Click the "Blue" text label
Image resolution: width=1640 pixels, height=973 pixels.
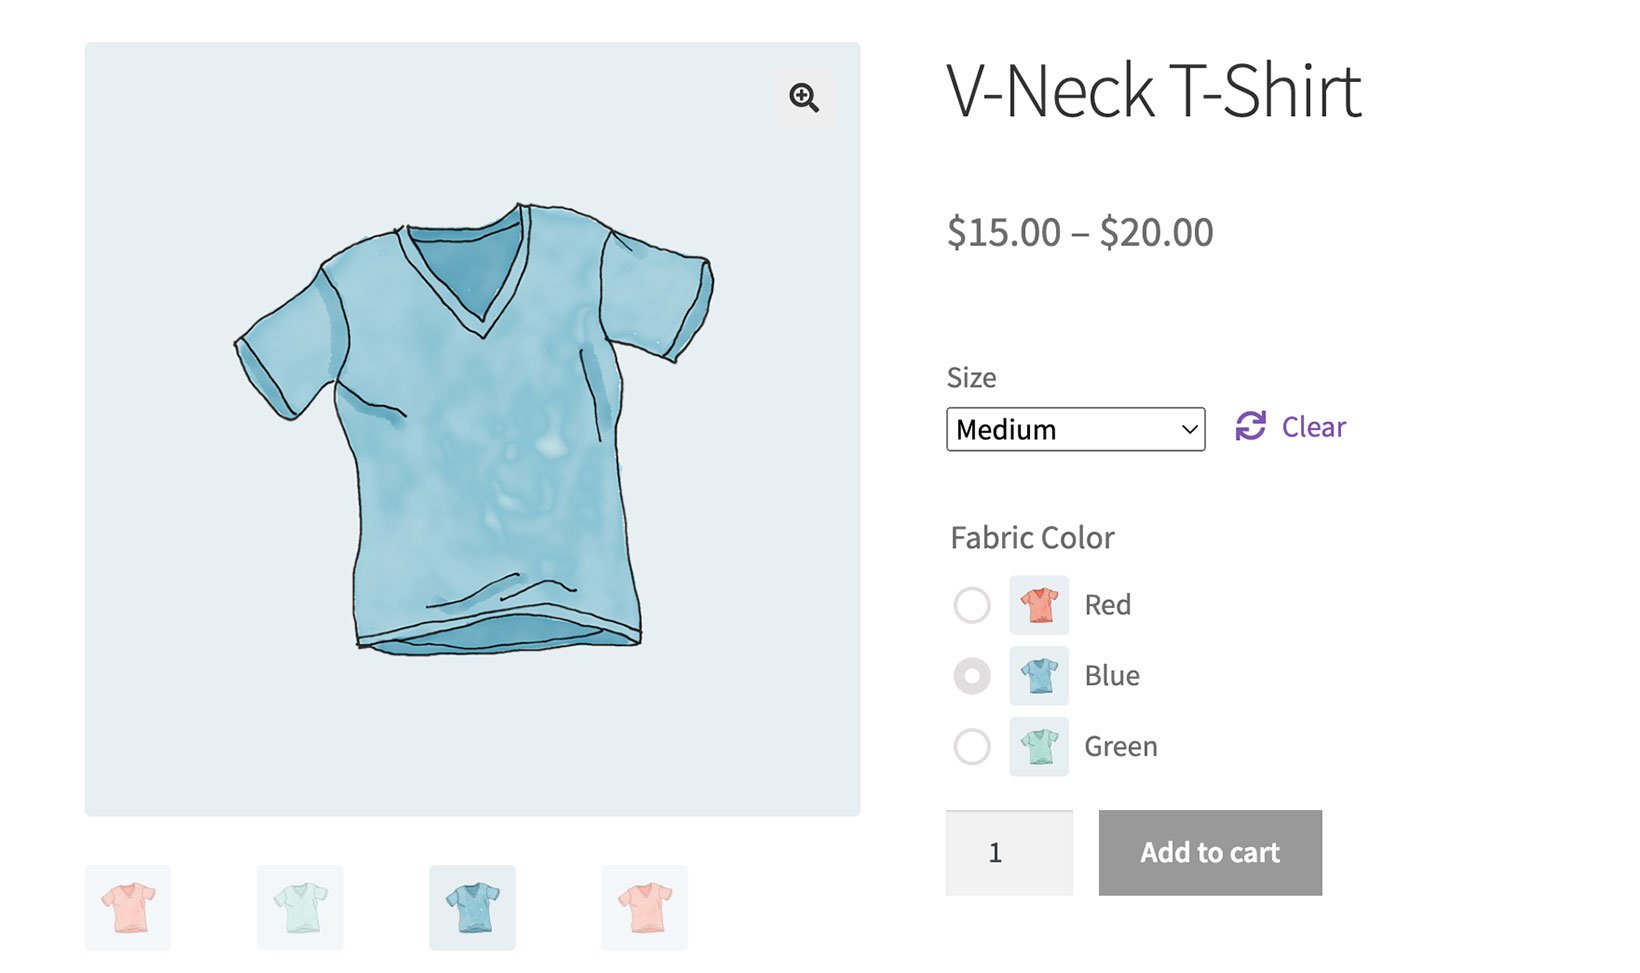click(x=1112, y=676)
